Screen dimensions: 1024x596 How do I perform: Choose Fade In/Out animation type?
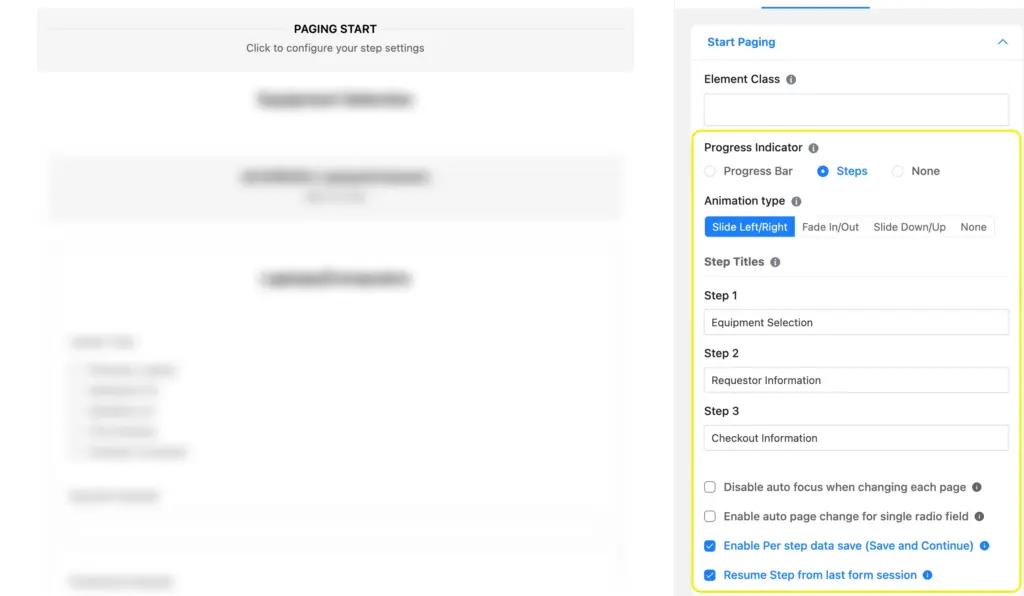(831, 226)
